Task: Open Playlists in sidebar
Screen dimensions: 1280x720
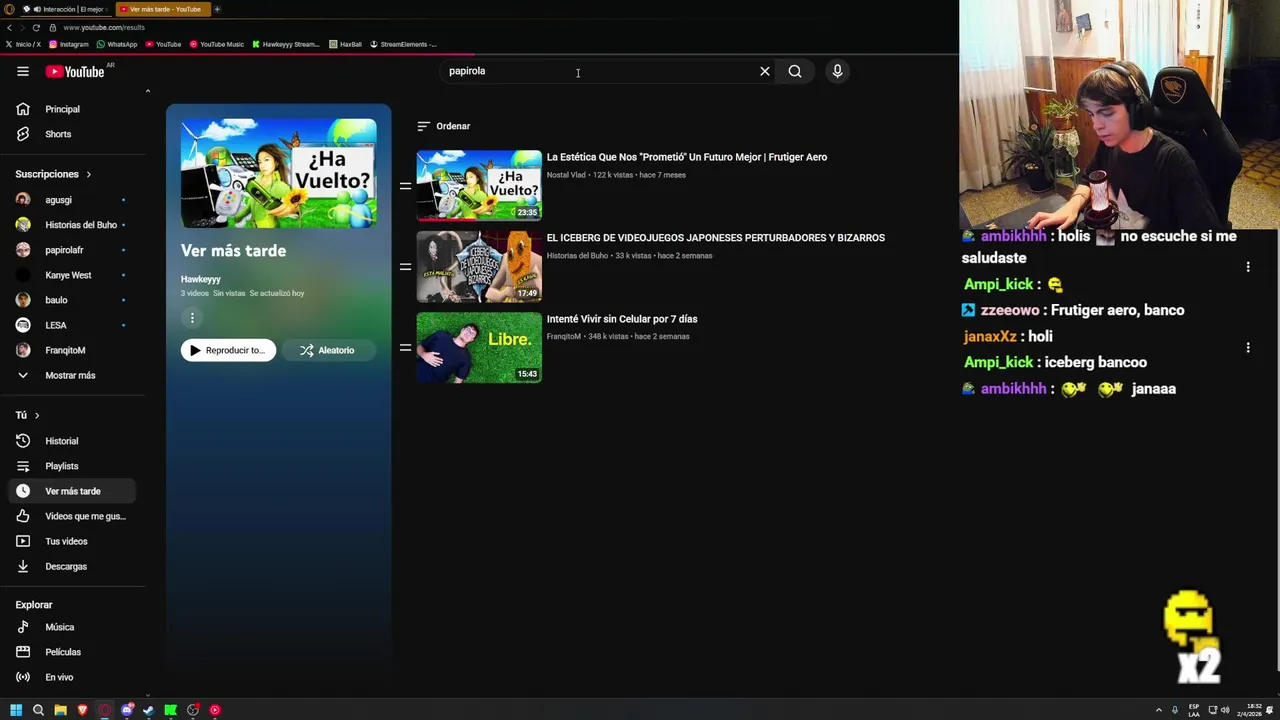Action: (73, 466)
